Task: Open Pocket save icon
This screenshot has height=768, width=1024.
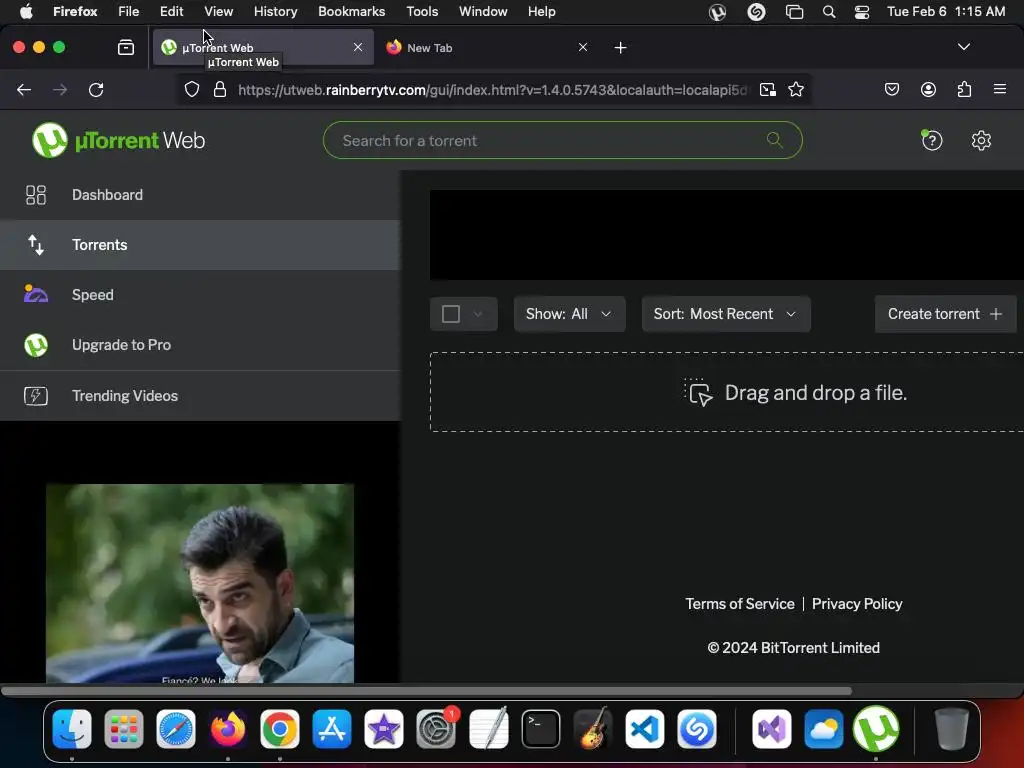Action: click(x=891, y=89)
